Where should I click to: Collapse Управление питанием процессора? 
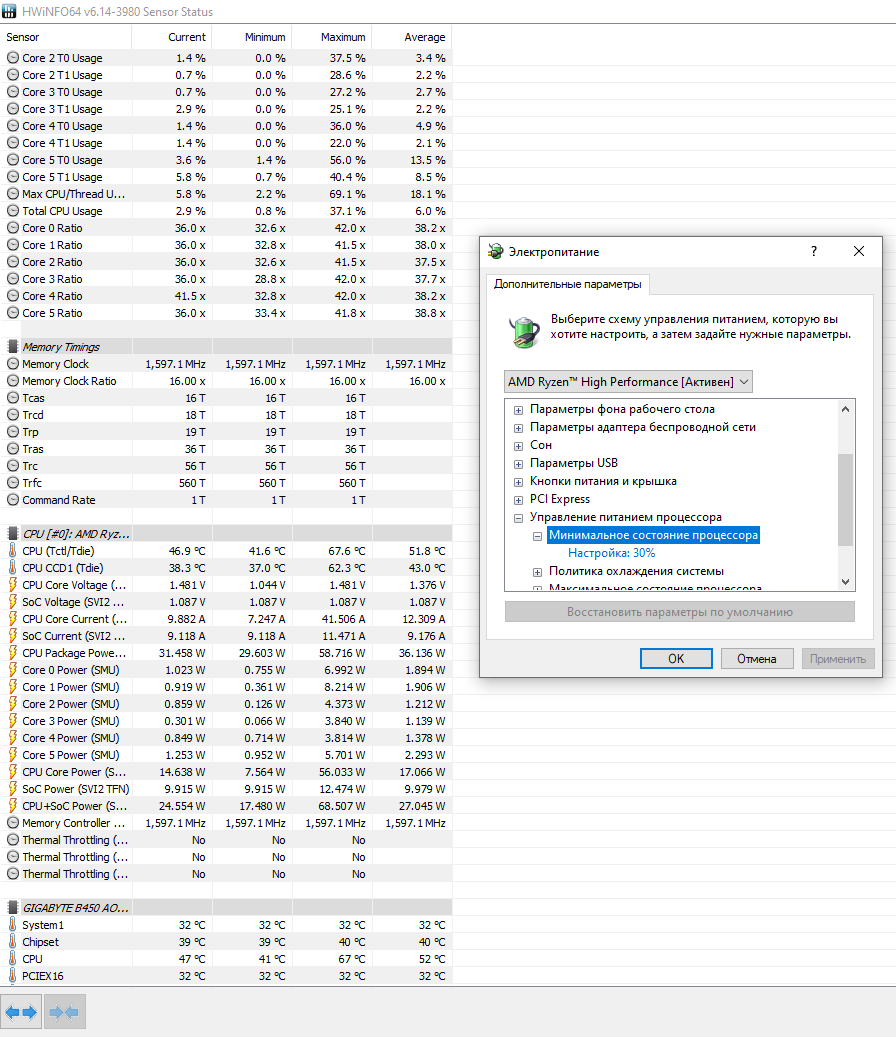pyautogui.click(x=518, y=518)
